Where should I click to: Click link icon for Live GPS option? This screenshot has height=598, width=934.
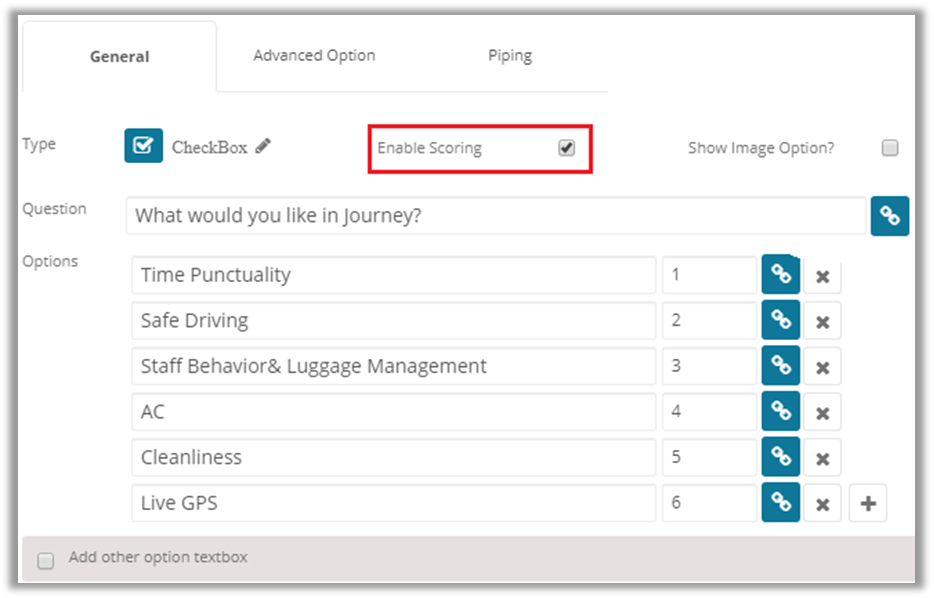click(x=781, y=503)
